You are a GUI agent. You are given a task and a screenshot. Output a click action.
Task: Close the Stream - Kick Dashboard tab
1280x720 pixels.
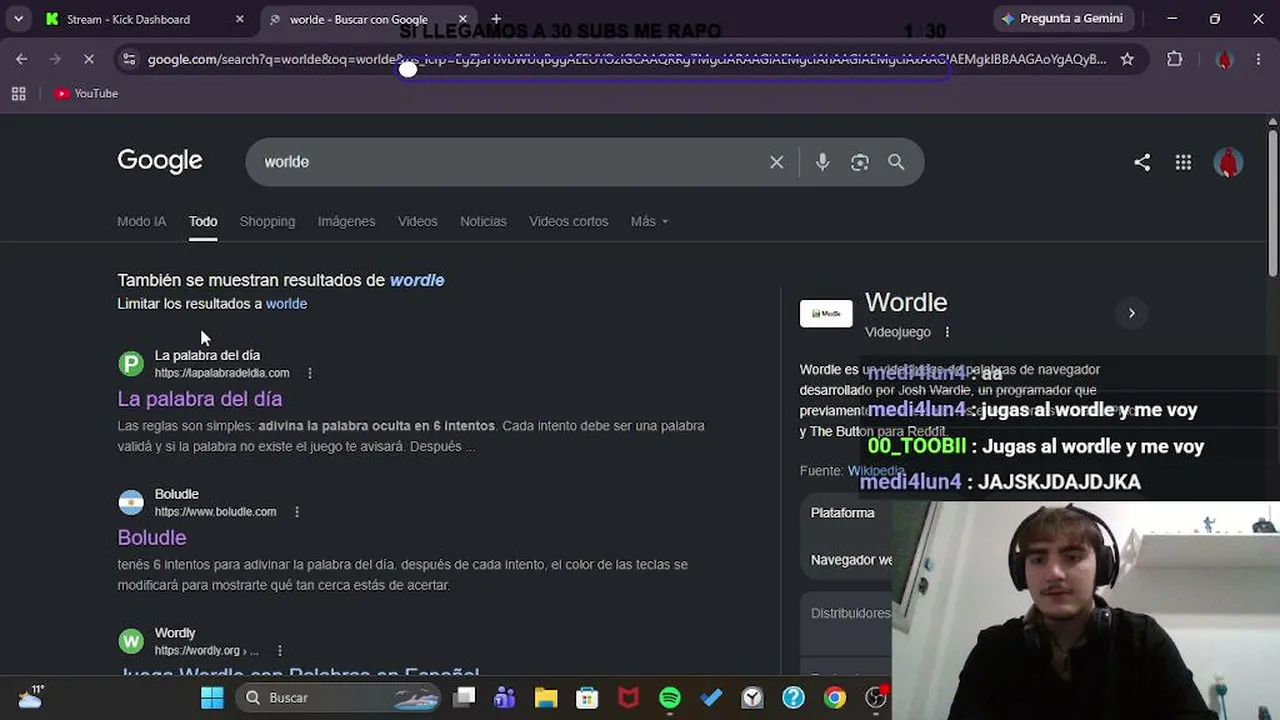pyautogui.click(x=239, y=19)
